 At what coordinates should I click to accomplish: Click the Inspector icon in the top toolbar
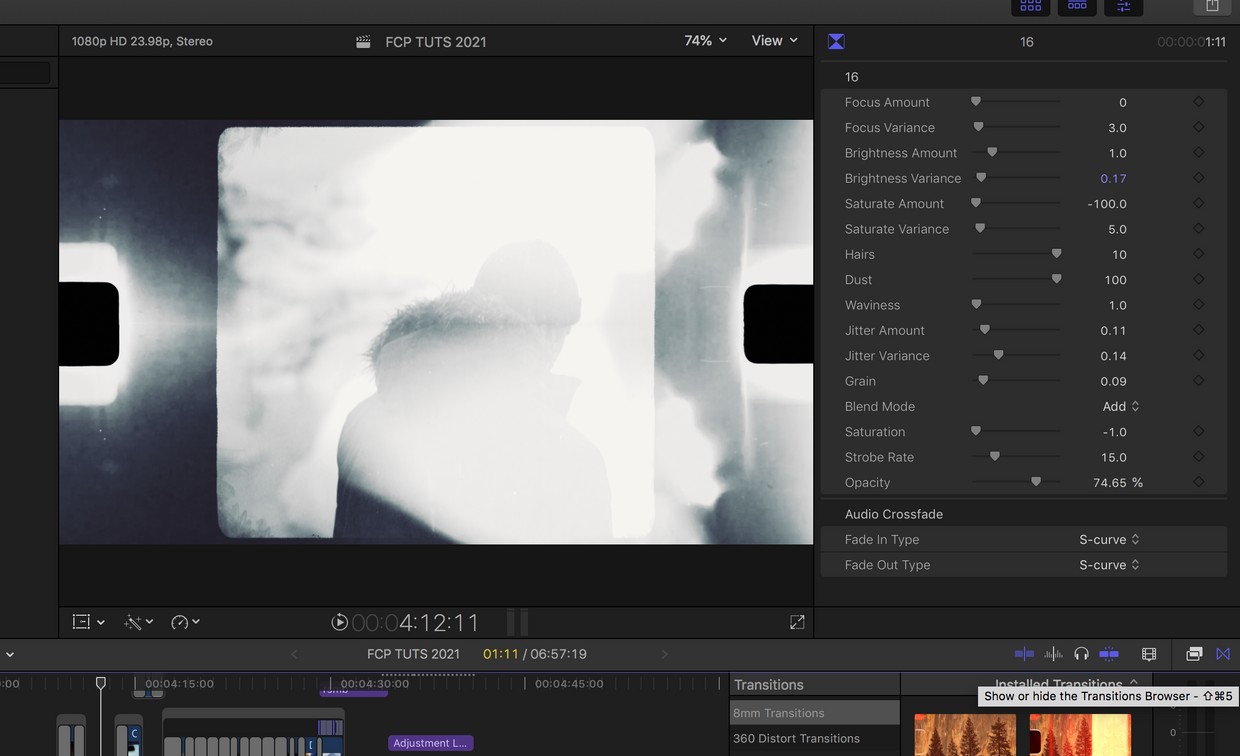1124,7
